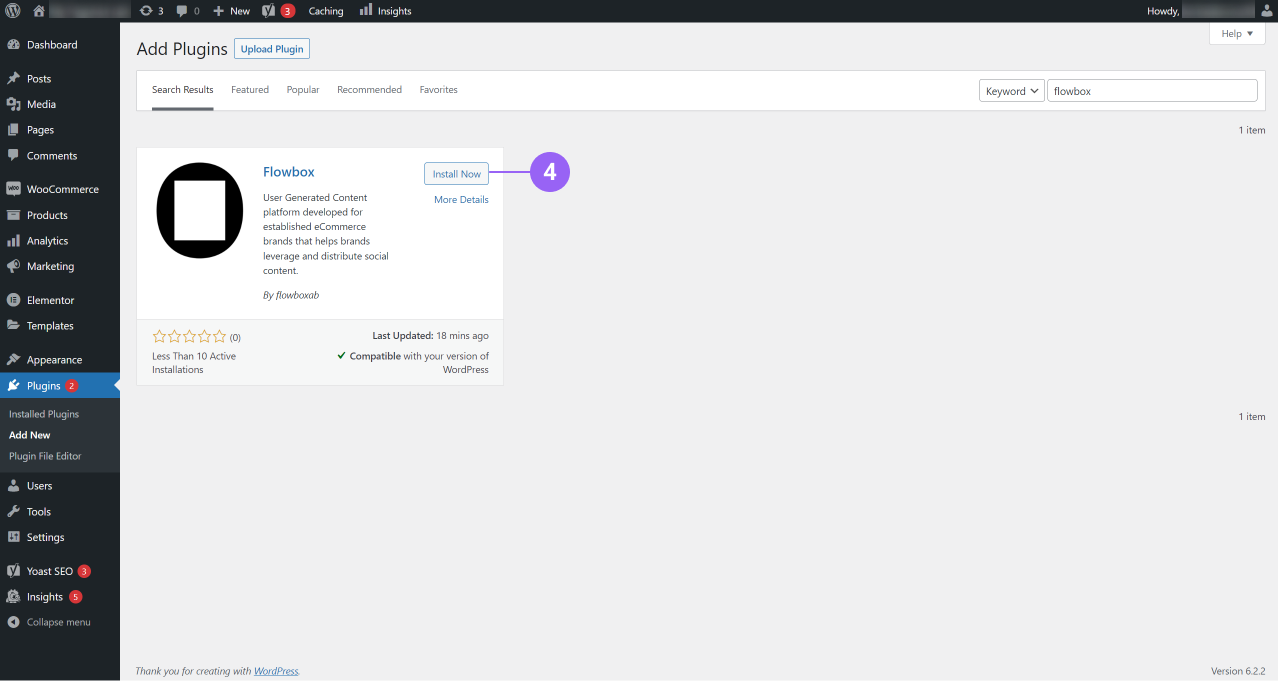Click the sidebar Insights icon with 5 badge
Screen dimensions: 1278x681
coord(13,597)
